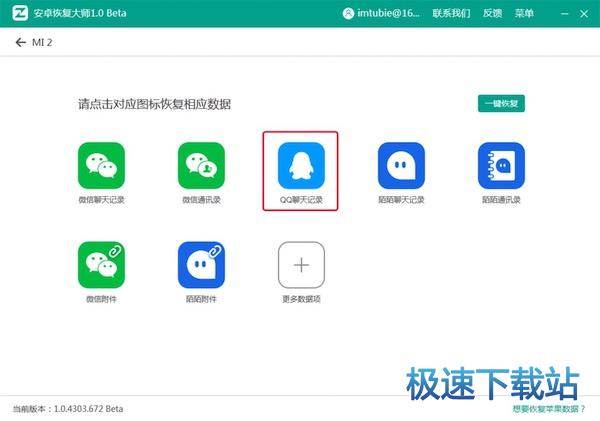Click the one-key restore (一键恢复) button

coord(501,103)
